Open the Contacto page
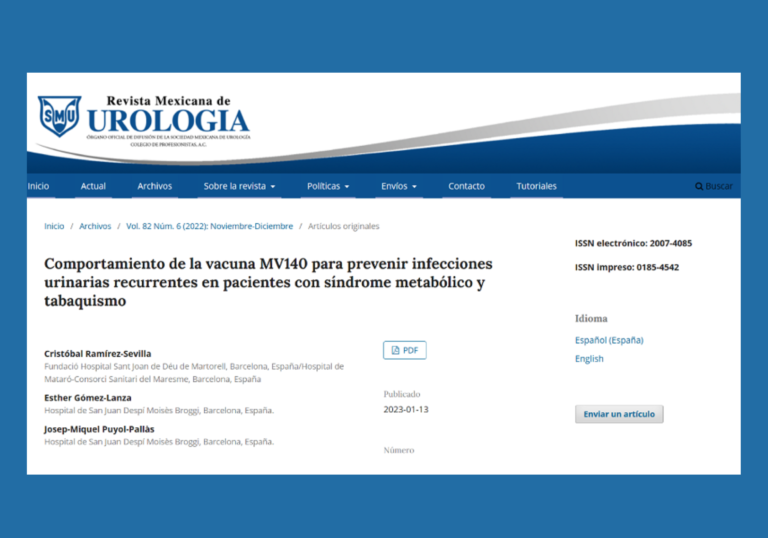Image resolution: width=768 pixels, height=538 pixels. [x=466, y=186]
